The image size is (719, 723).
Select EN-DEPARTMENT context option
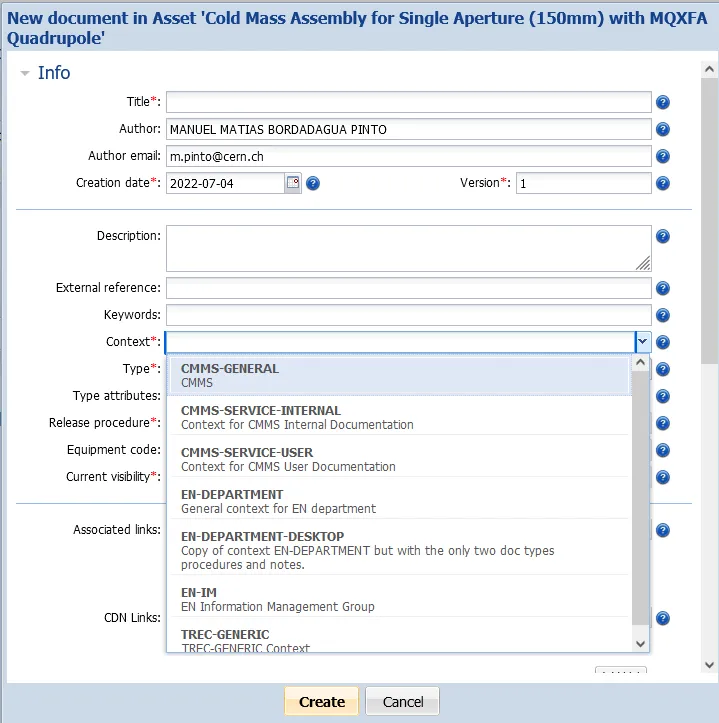399,501
